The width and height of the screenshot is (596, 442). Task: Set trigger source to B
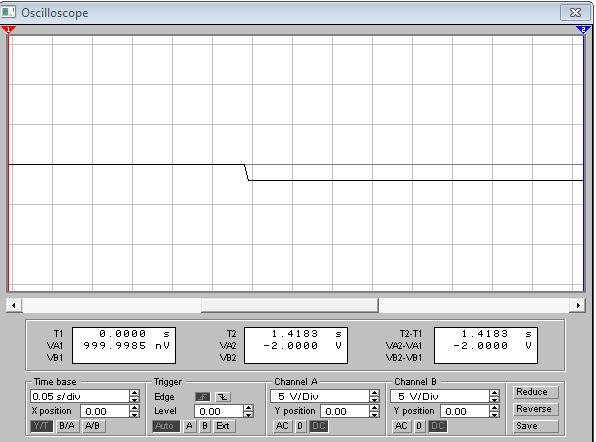coord(205,426)
